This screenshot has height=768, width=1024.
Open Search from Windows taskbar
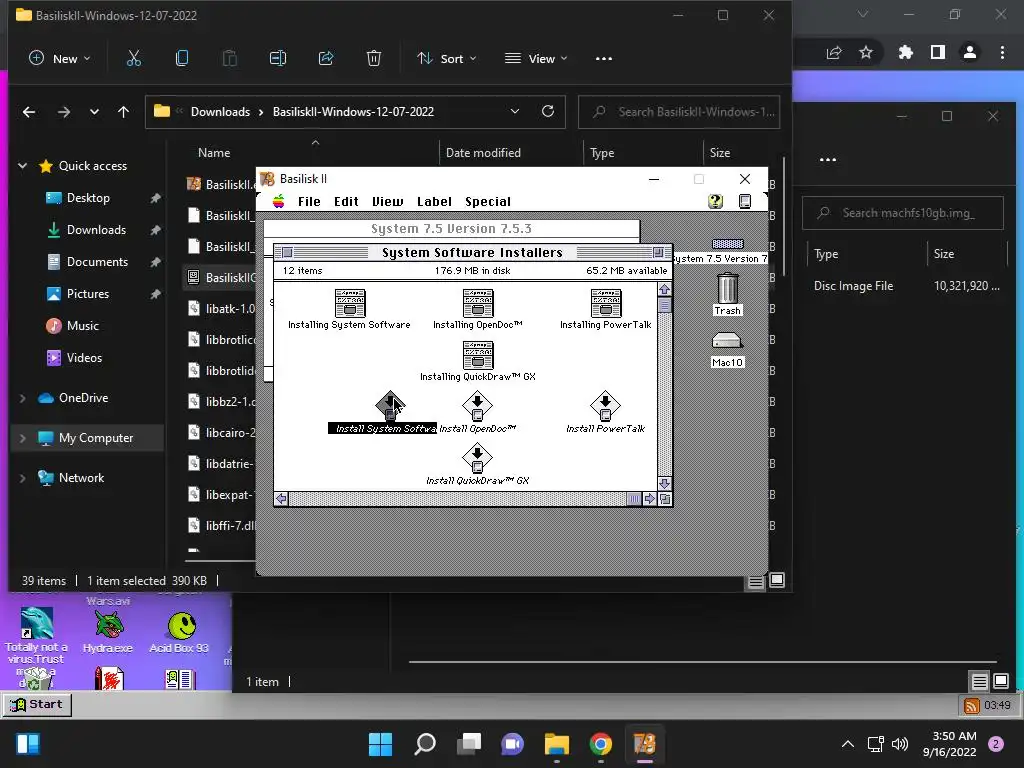click(x=424, y=744)
